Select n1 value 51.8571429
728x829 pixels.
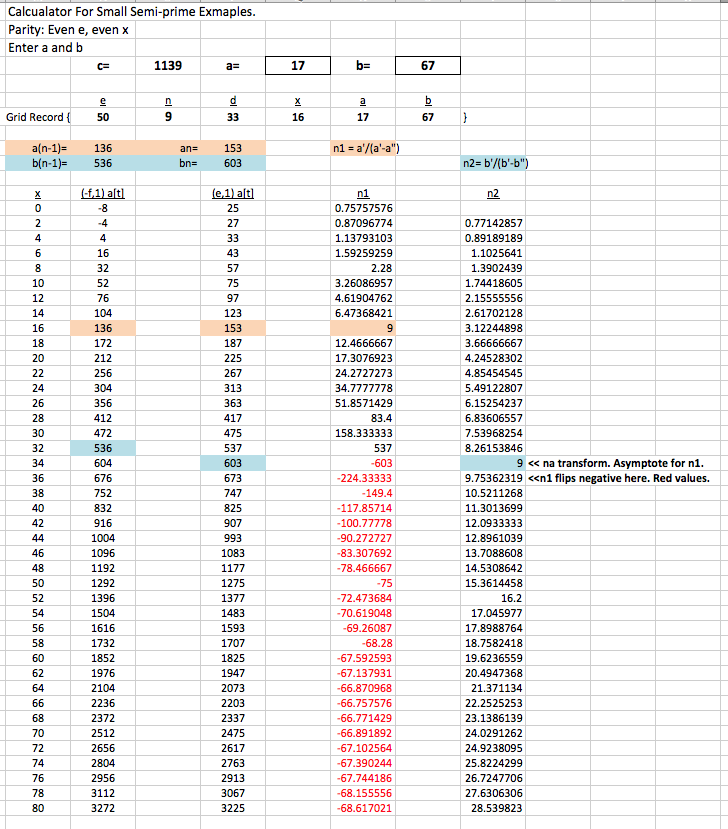364,403
